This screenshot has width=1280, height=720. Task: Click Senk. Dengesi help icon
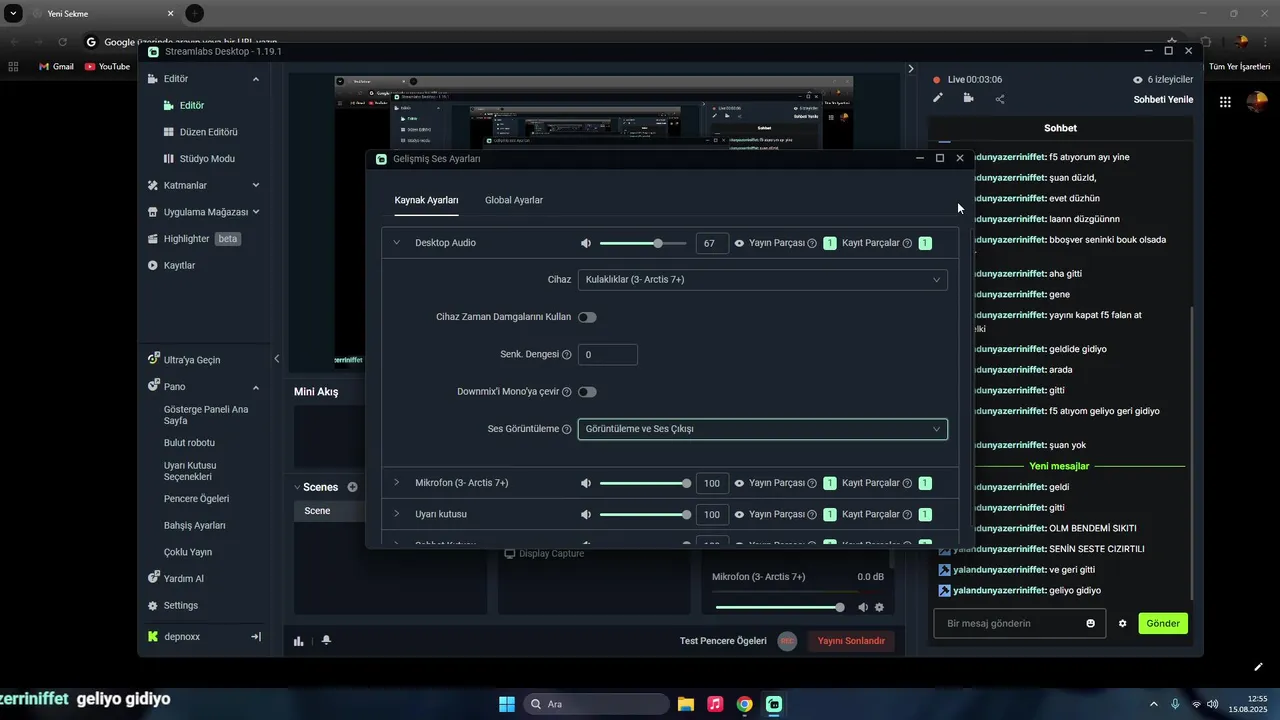click(567, 355)
